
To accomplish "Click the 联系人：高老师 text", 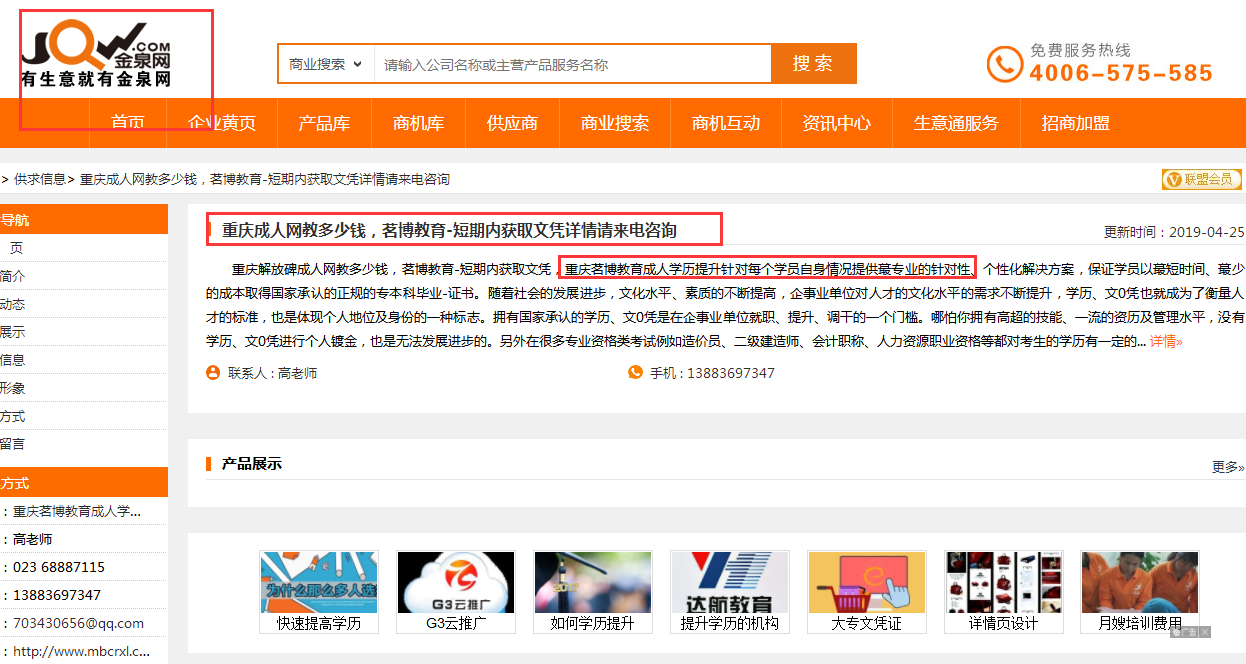I will [272, 373].
